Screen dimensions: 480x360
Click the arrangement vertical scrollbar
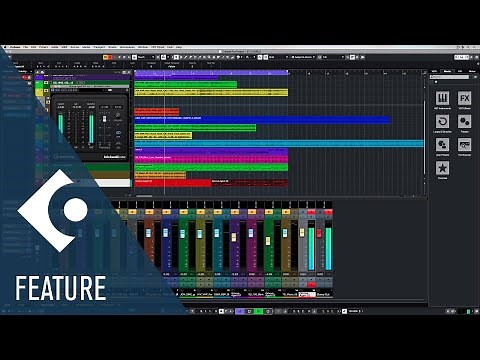424,137
